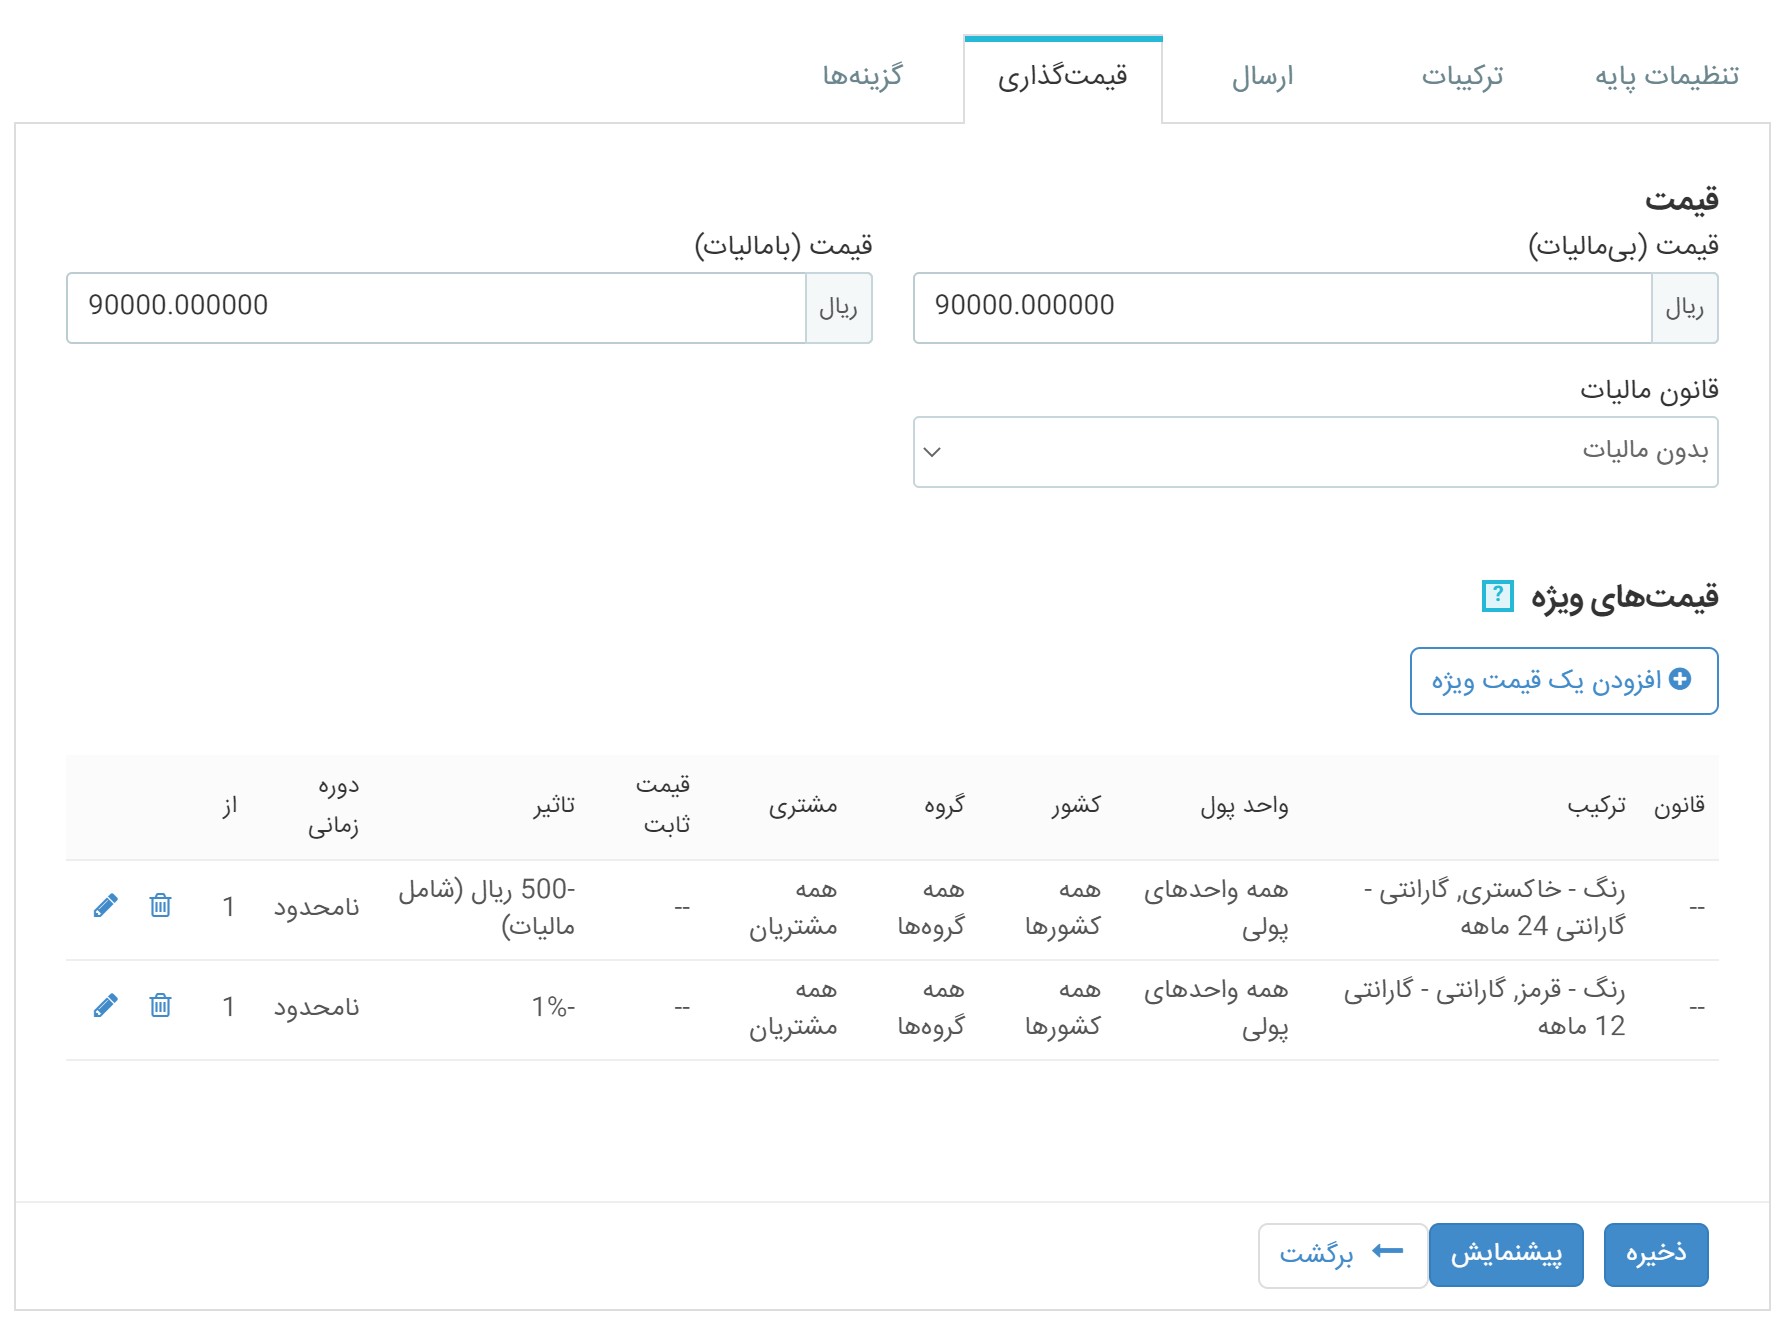Image resolution: width=1784 pixels, height=1330 pixels.
Task: Focus the قیمت (بامالیات) input field
Action: [x=436, y=308]
